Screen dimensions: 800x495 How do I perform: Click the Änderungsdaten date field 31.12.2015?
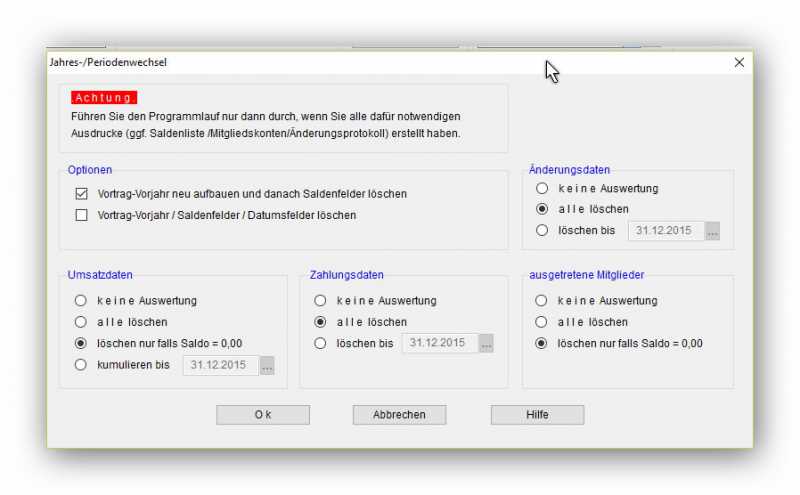(x=665, y=231)
